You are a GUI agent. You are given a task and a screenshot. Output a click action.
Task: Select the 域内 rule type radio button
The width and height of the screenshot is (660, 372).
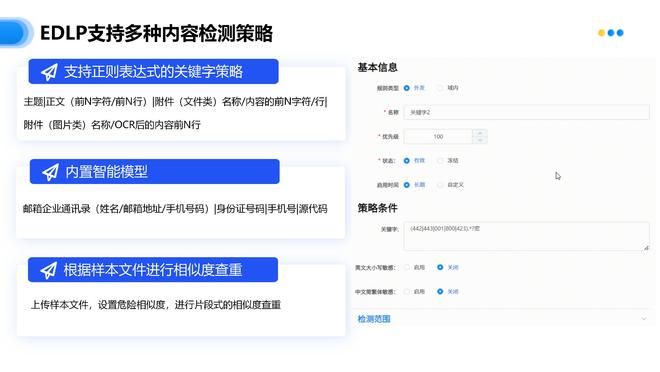[x=440, y=88]
